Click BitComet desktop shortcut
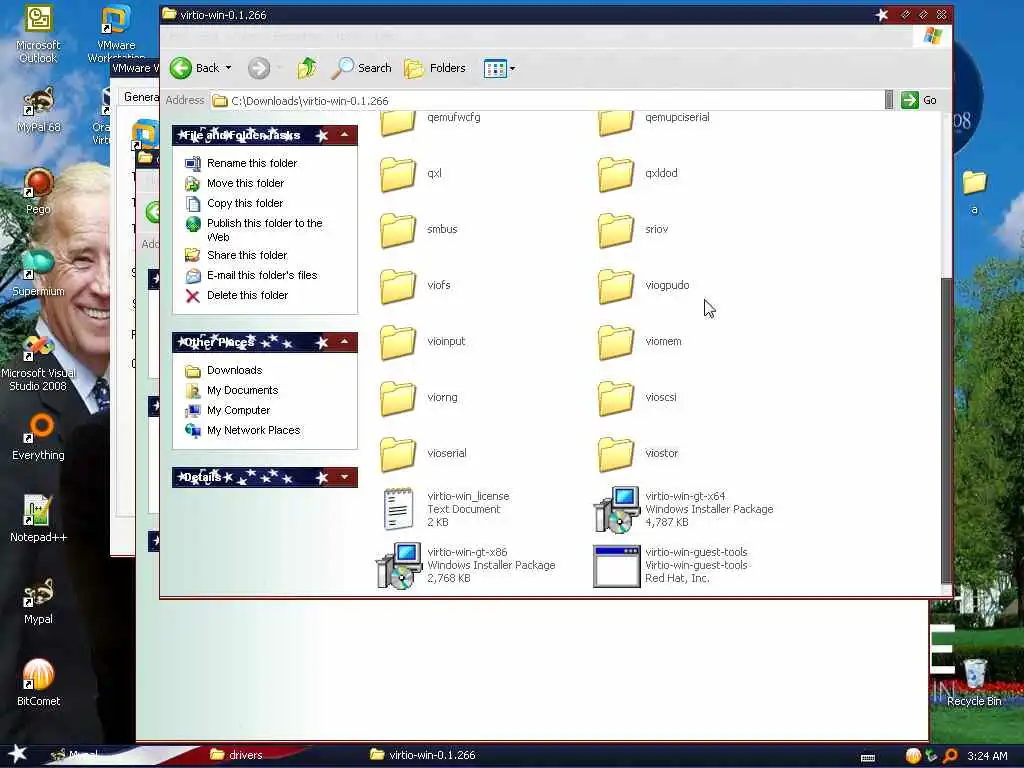 38,684
